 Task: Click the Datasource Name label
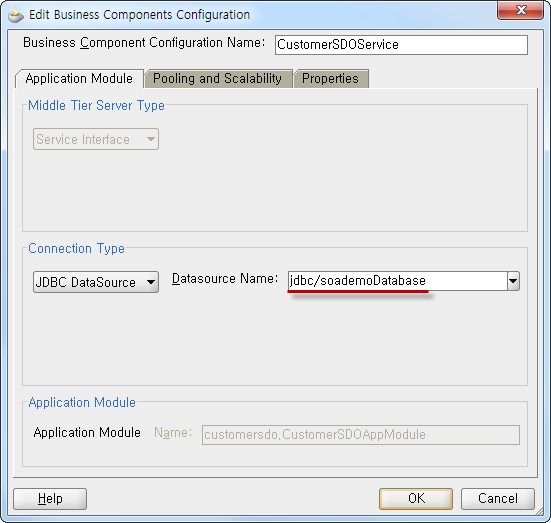click(x=225, y=279)
